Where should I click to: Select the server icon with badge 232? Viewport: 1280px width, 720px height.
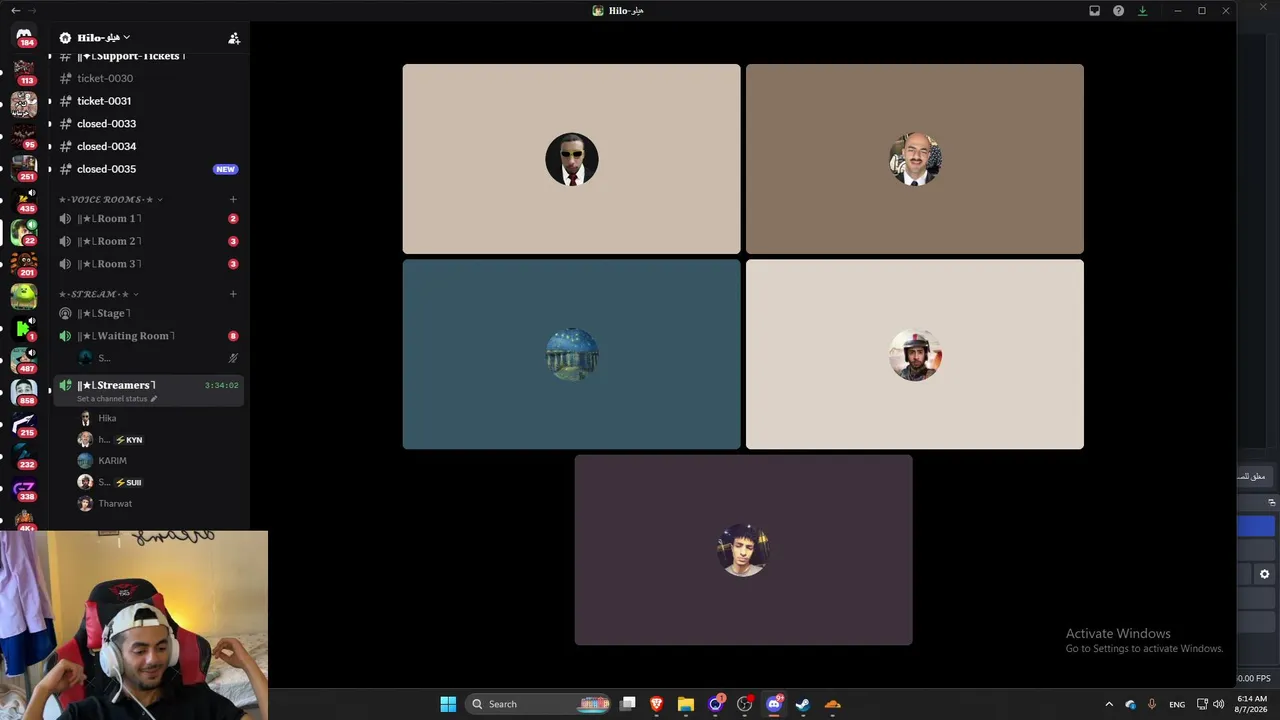click(x=24, y=456)
